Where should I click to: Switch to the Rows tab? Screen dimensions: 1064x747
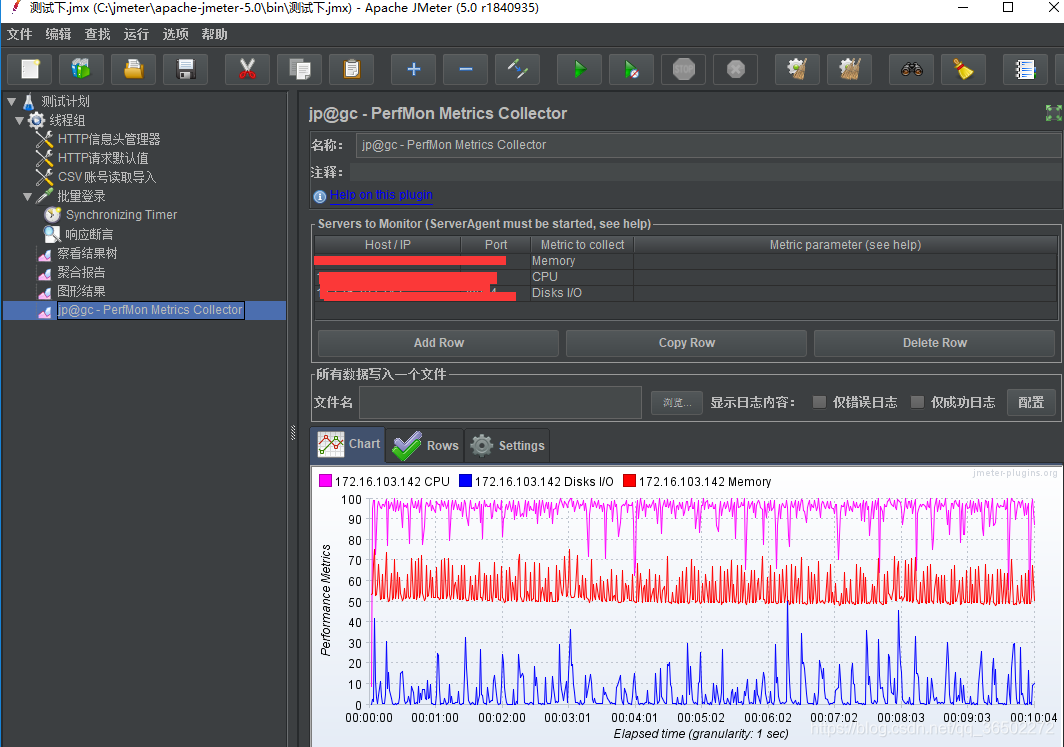click(425, 446)
